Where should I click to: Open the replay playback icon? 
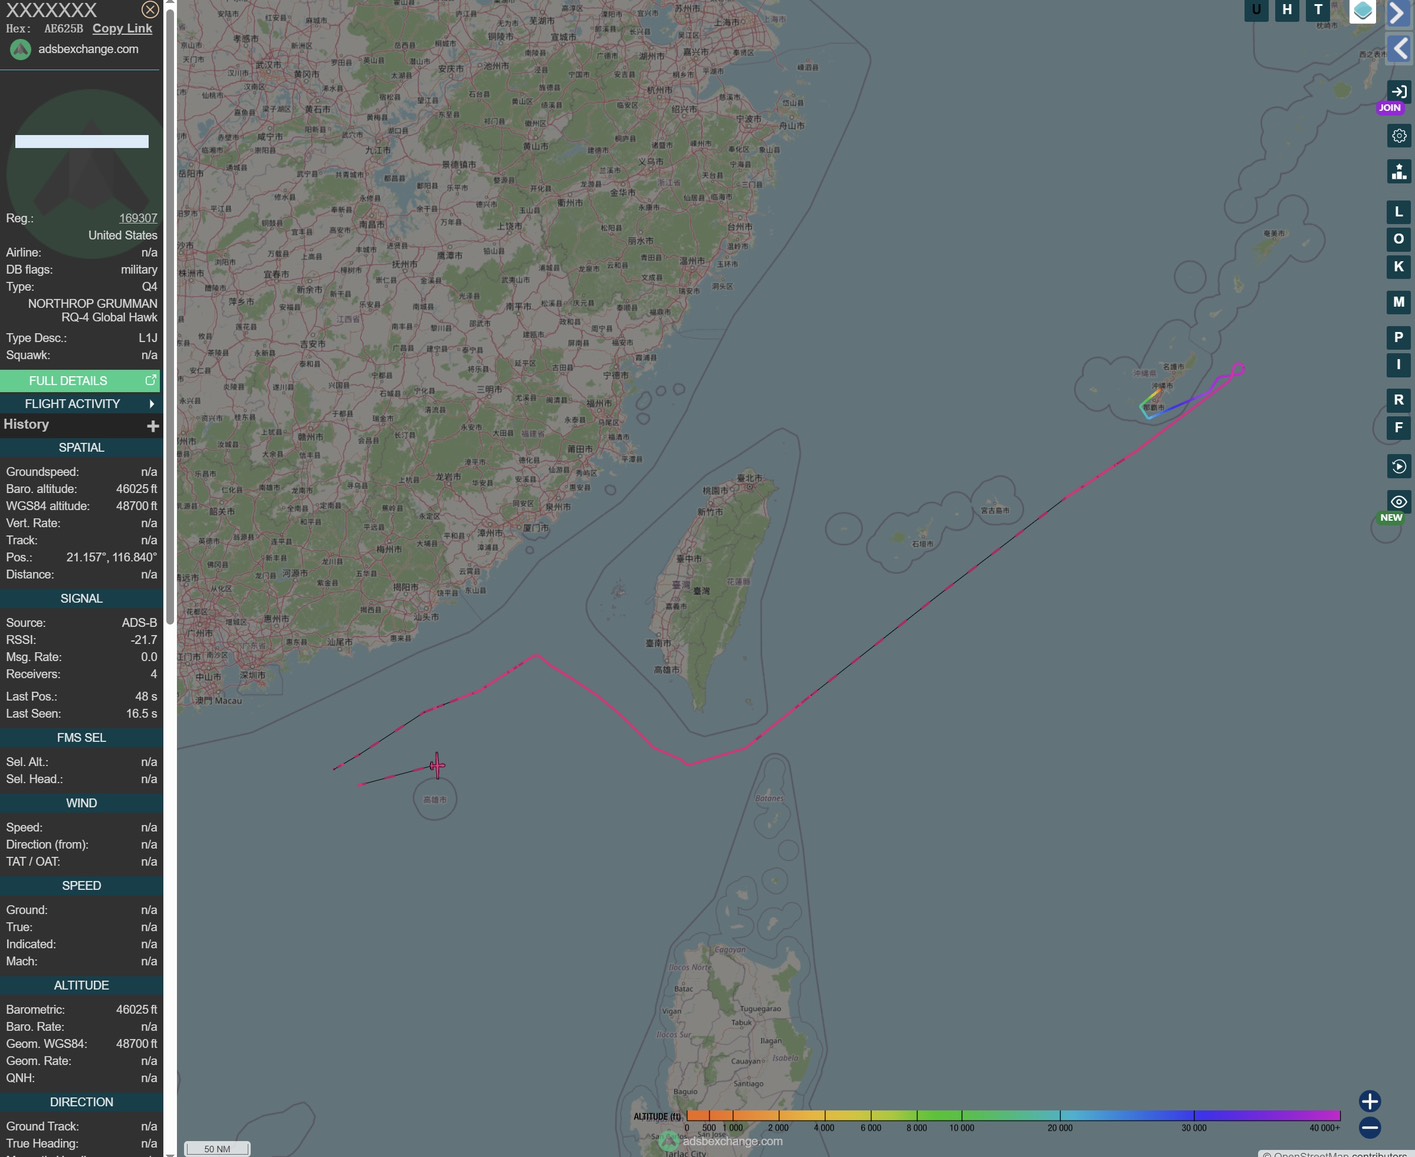click(1398, 467)
